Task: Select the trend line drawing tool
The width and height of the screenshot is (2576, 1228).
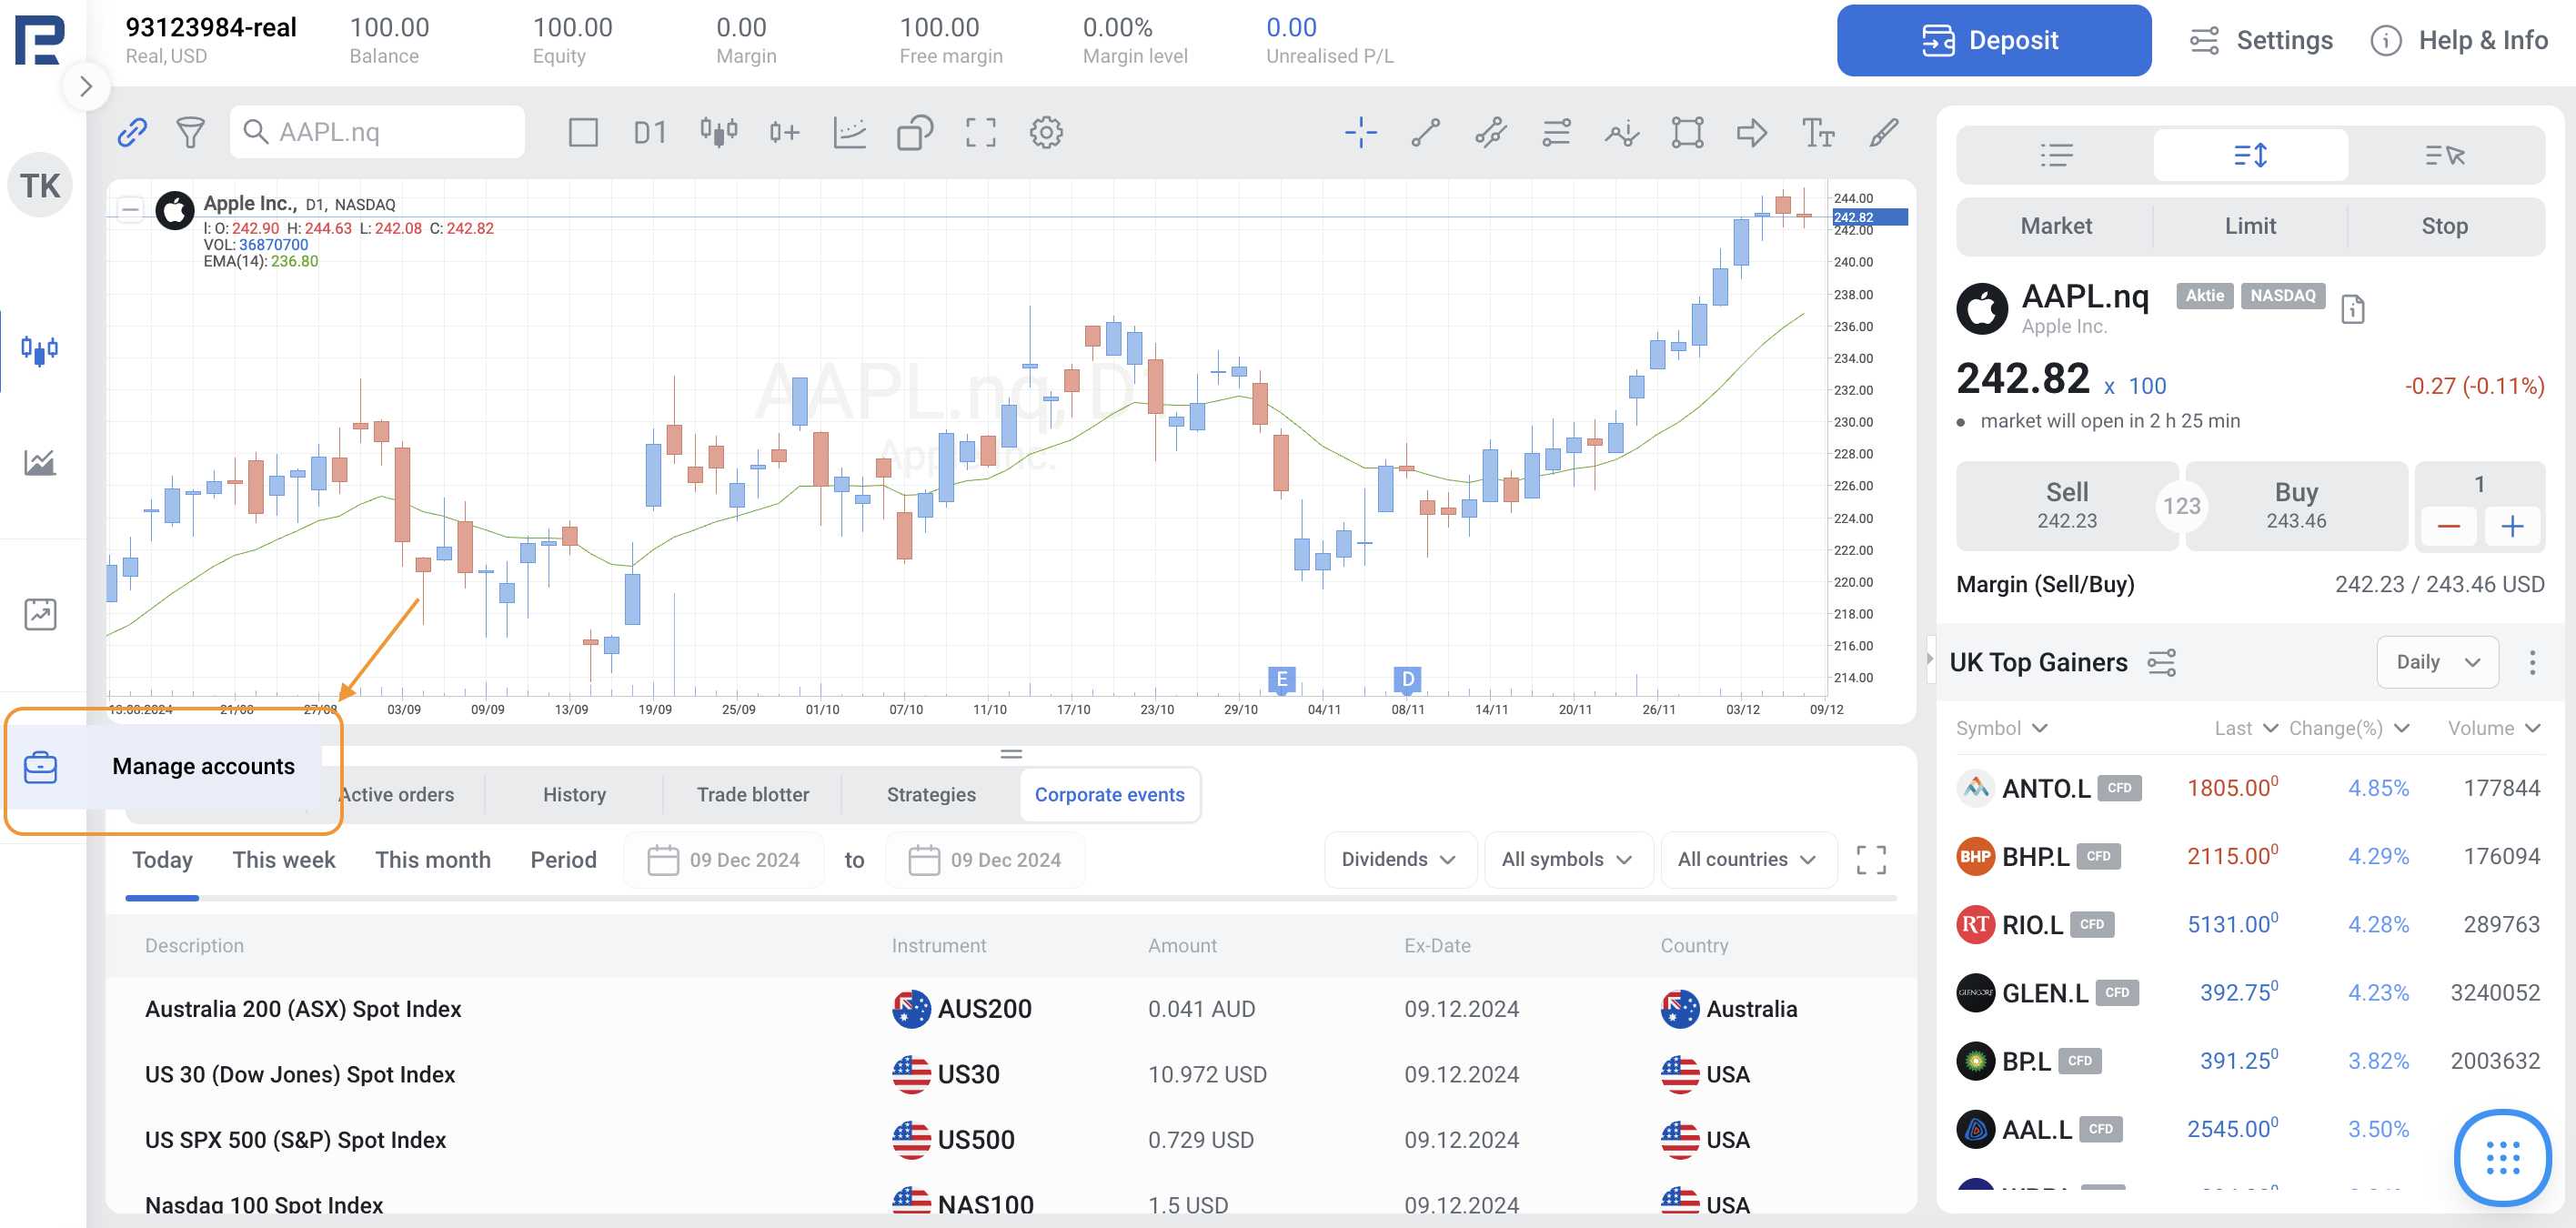Action: point(1425,132)
